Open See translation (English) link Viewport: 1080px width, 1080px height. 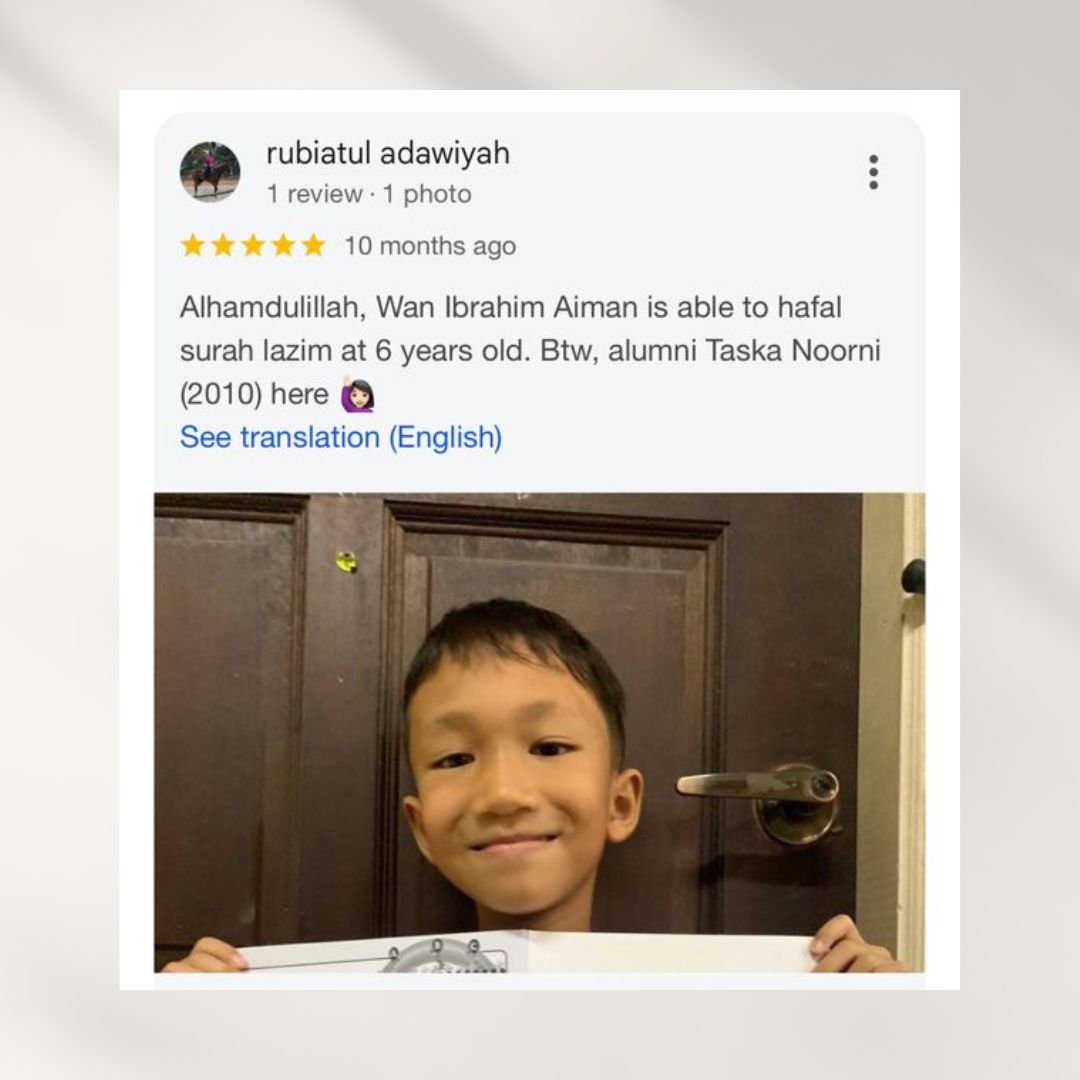pyautogui.click(x=341, y=437)
